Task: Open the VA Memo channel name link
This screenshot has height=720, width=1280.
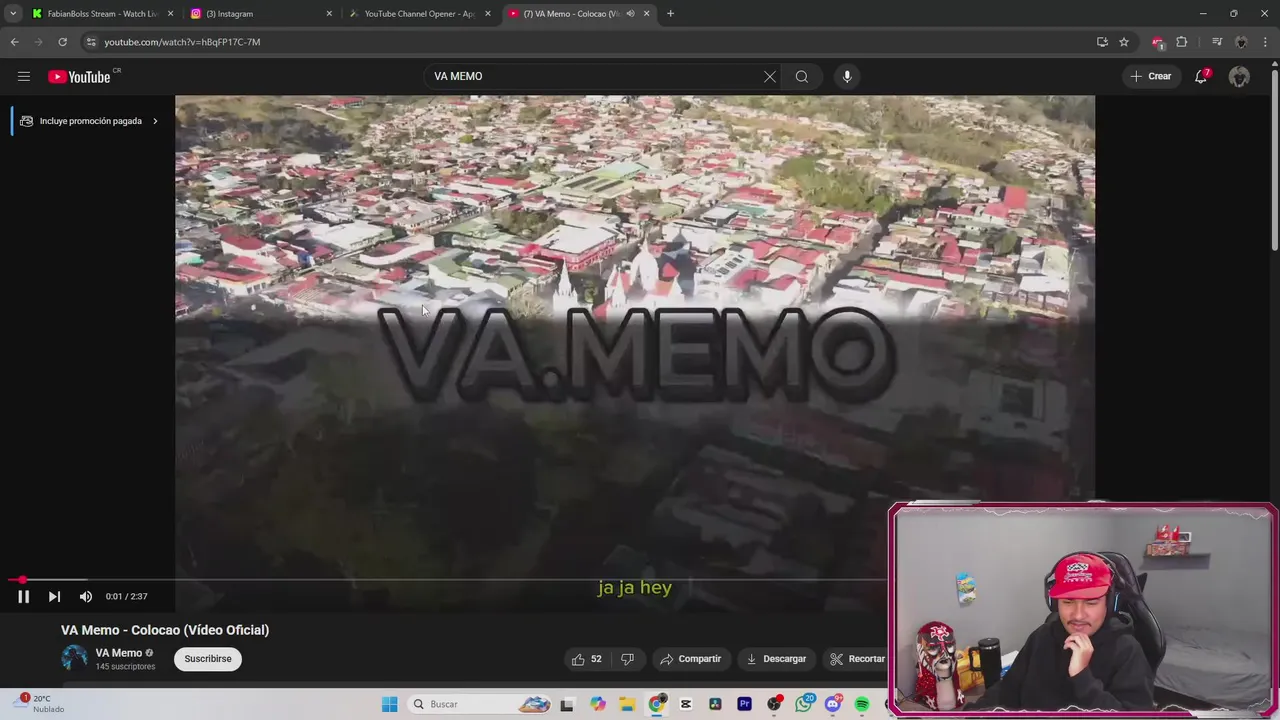Action: [119, 653]
